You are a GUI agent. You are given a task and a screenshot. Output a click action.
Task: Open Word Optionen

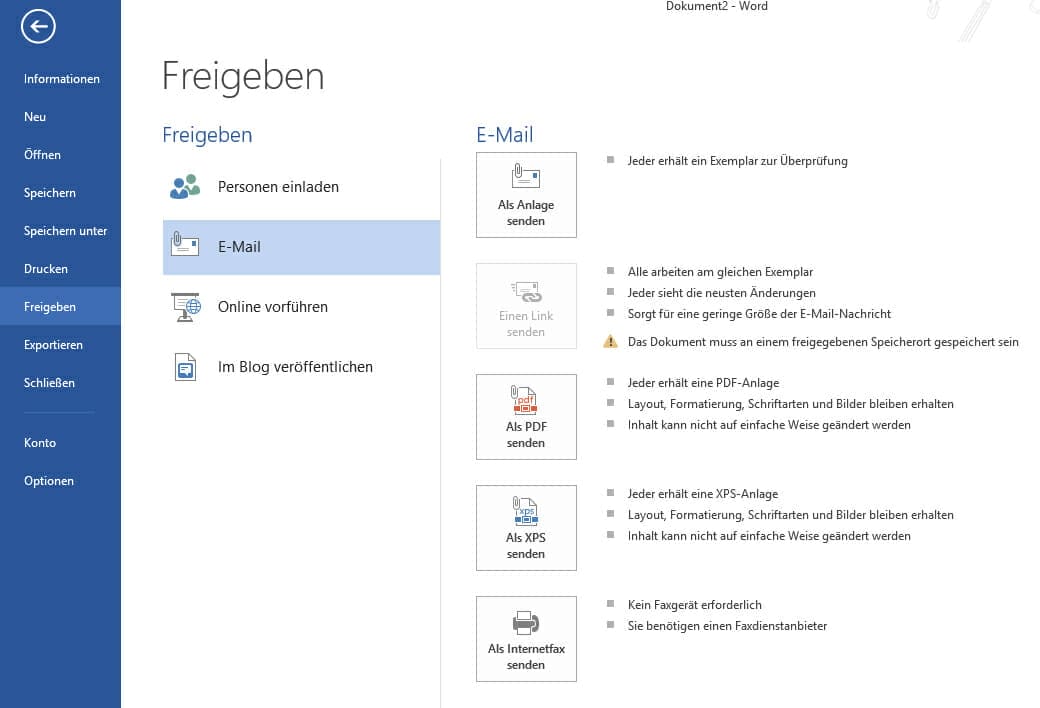point(49,481)
